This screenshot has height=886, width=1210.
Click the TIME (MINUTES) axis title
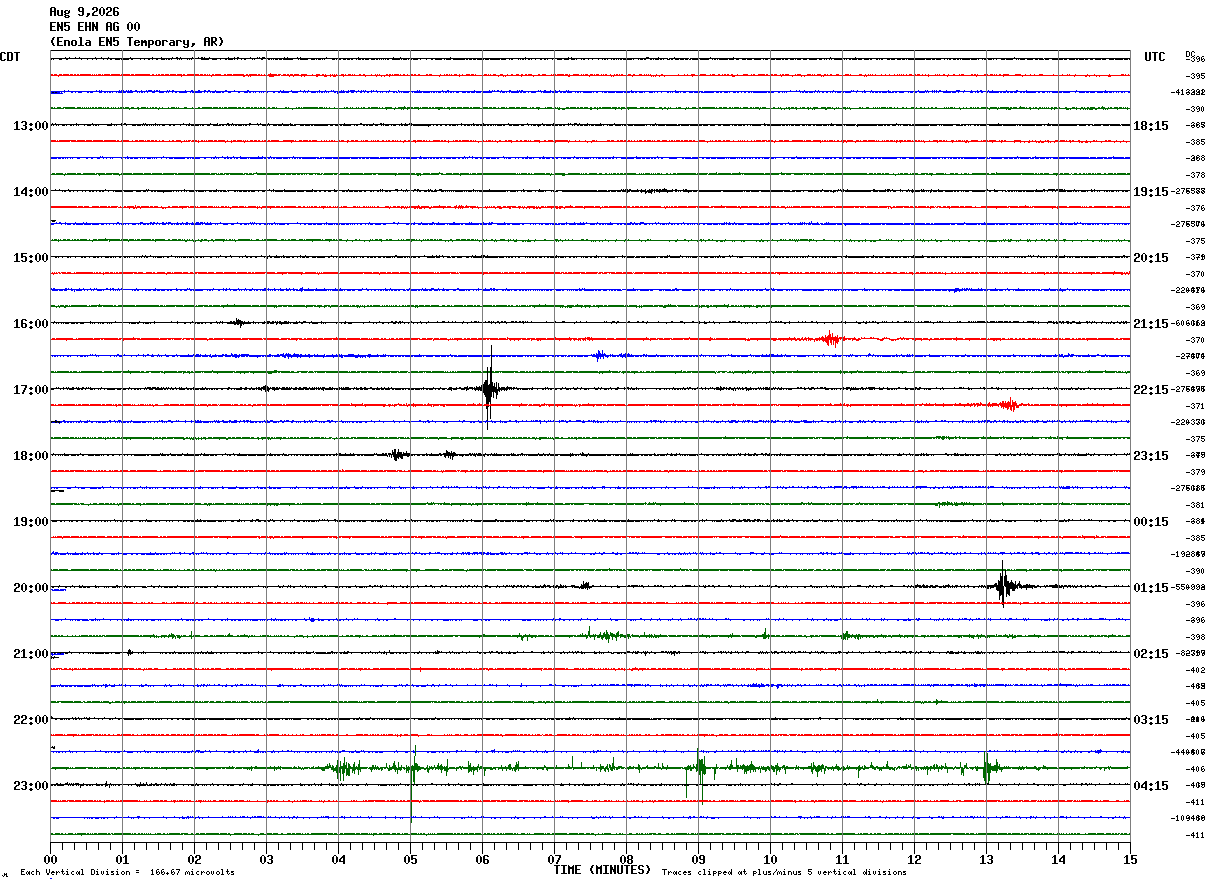coord(601,870)
